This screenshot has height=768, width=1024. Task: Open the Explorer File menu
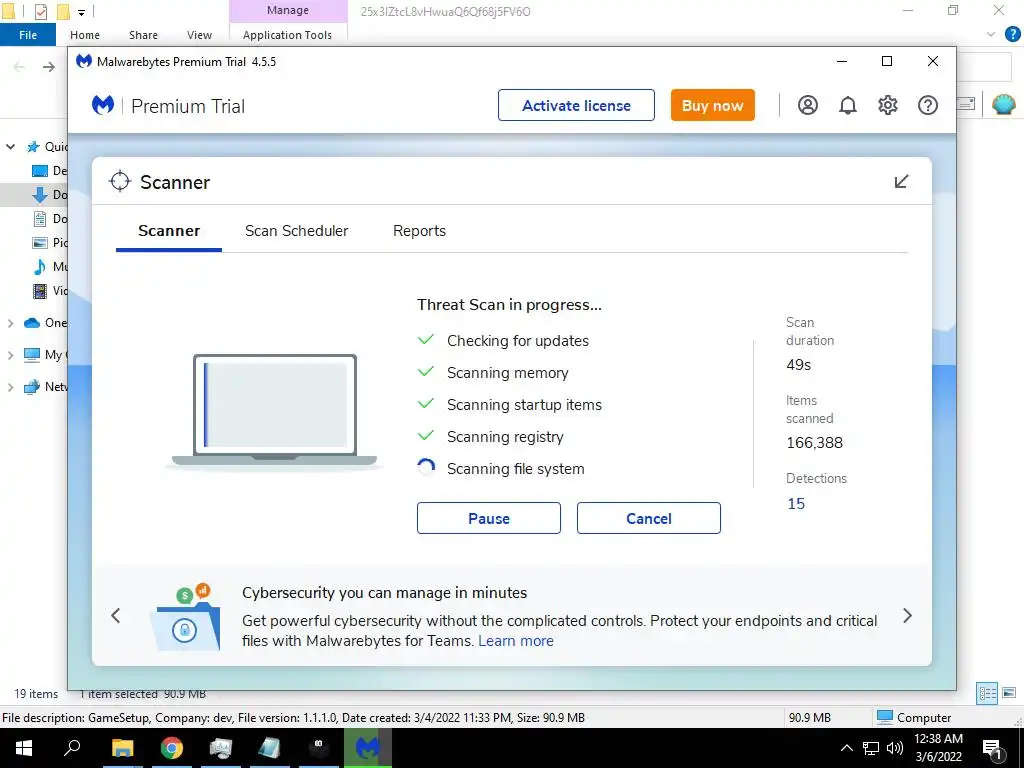(x=28, y=35)
